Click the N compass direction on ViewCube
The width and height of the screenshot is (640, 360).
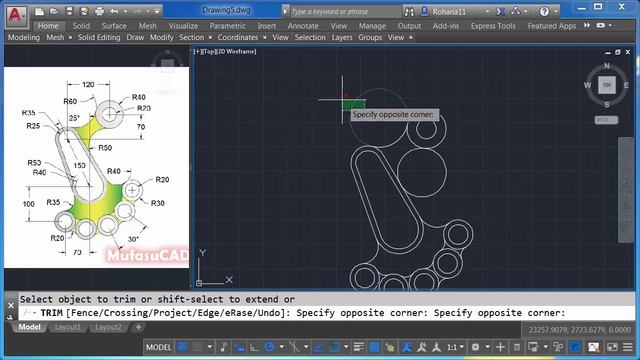(607, 66)
